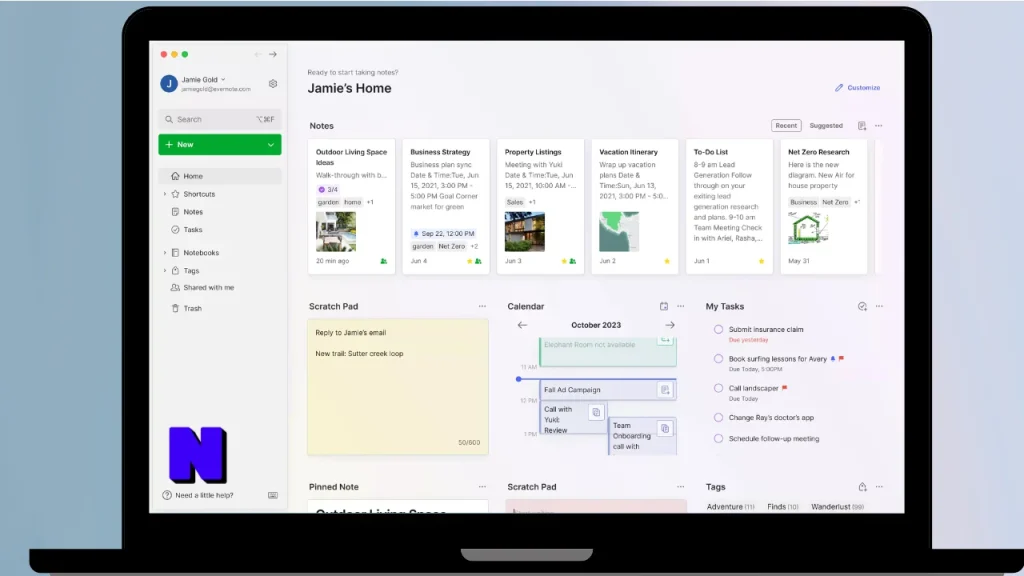Expand the Tags tree
This screenshot has width=1024, height=576.
coord(165,270)
